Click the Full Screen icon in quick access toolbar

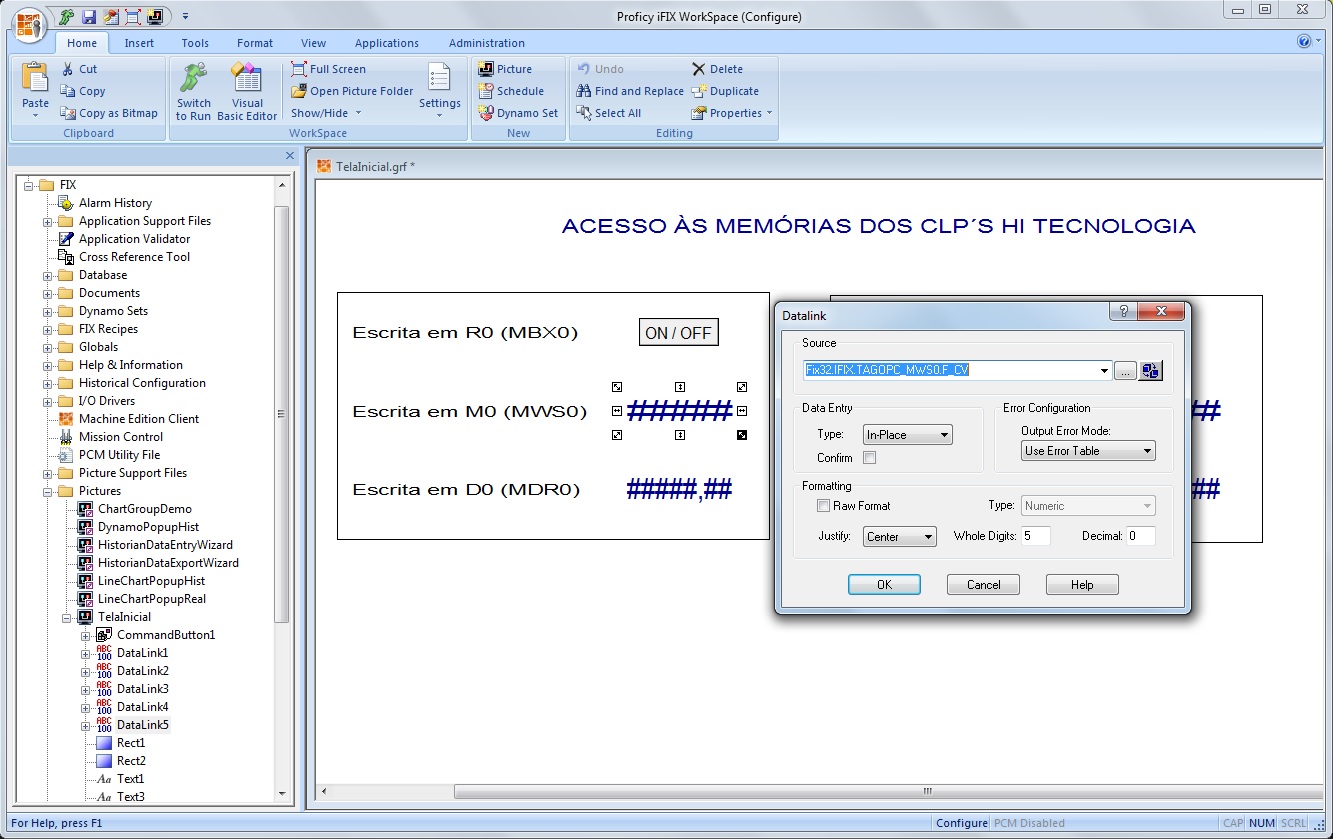pos(133,16)
